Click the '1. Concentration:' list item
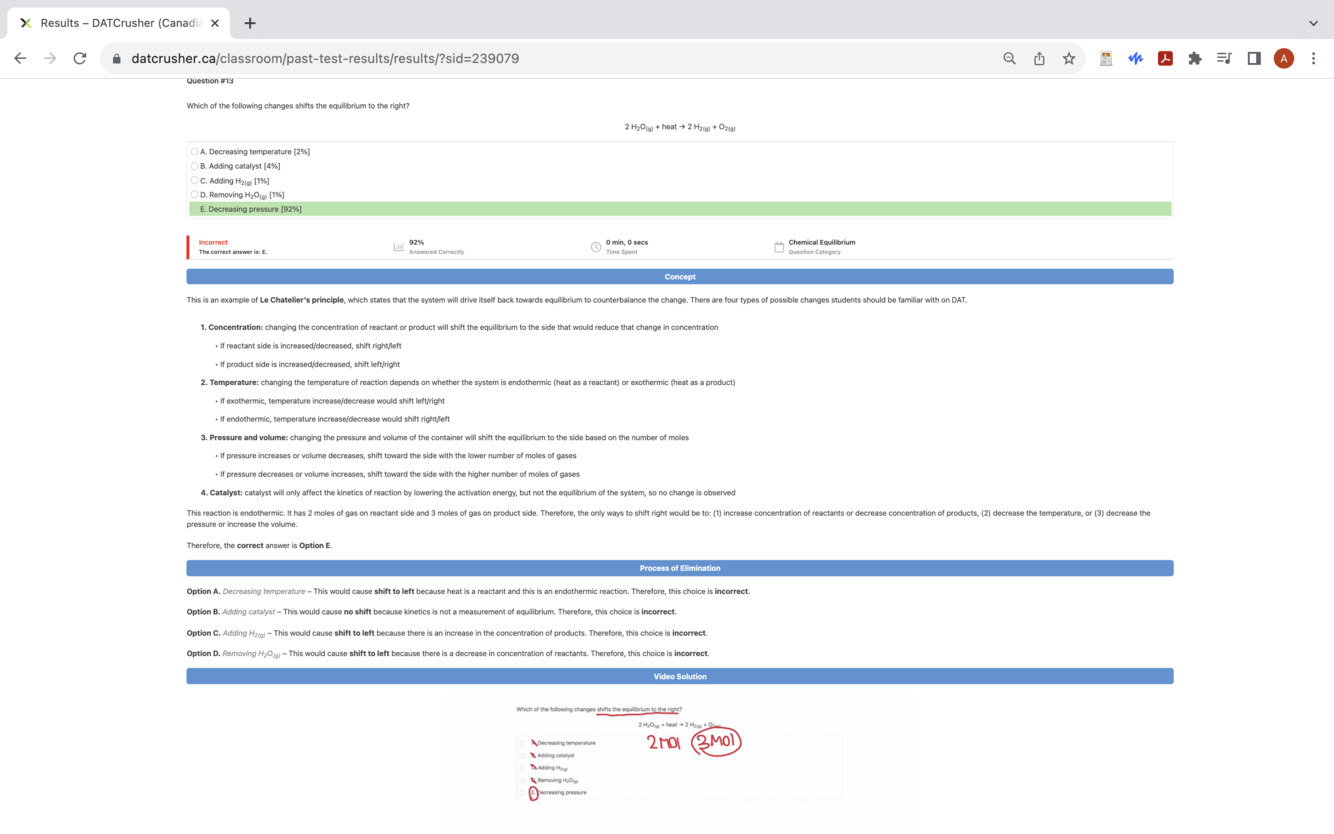The height and width of the screenshot is (834, 1334). 459,327
